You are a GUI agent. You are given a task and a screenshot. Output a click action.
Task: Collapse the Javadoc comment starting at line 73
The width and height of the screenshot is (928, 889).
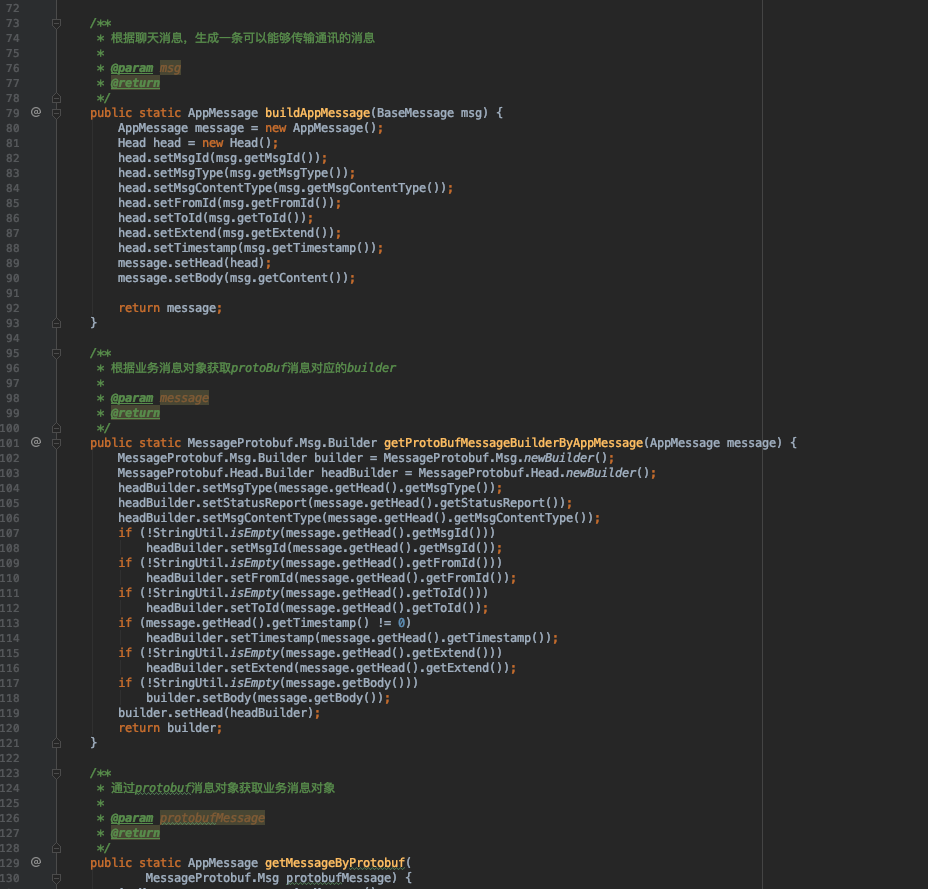pyautogui.click(x=57, y=22)
